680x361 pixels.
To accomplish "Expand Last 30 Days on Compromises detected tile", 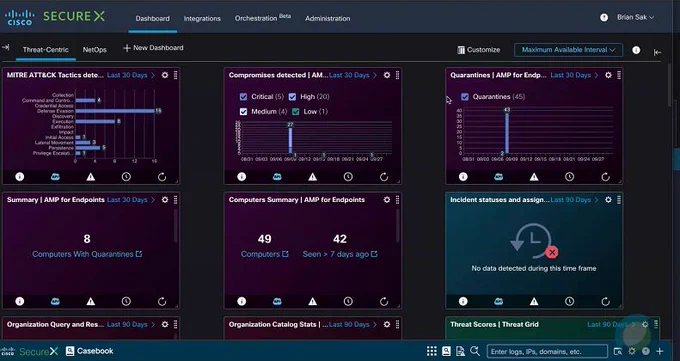I will (x=353, y=75).
